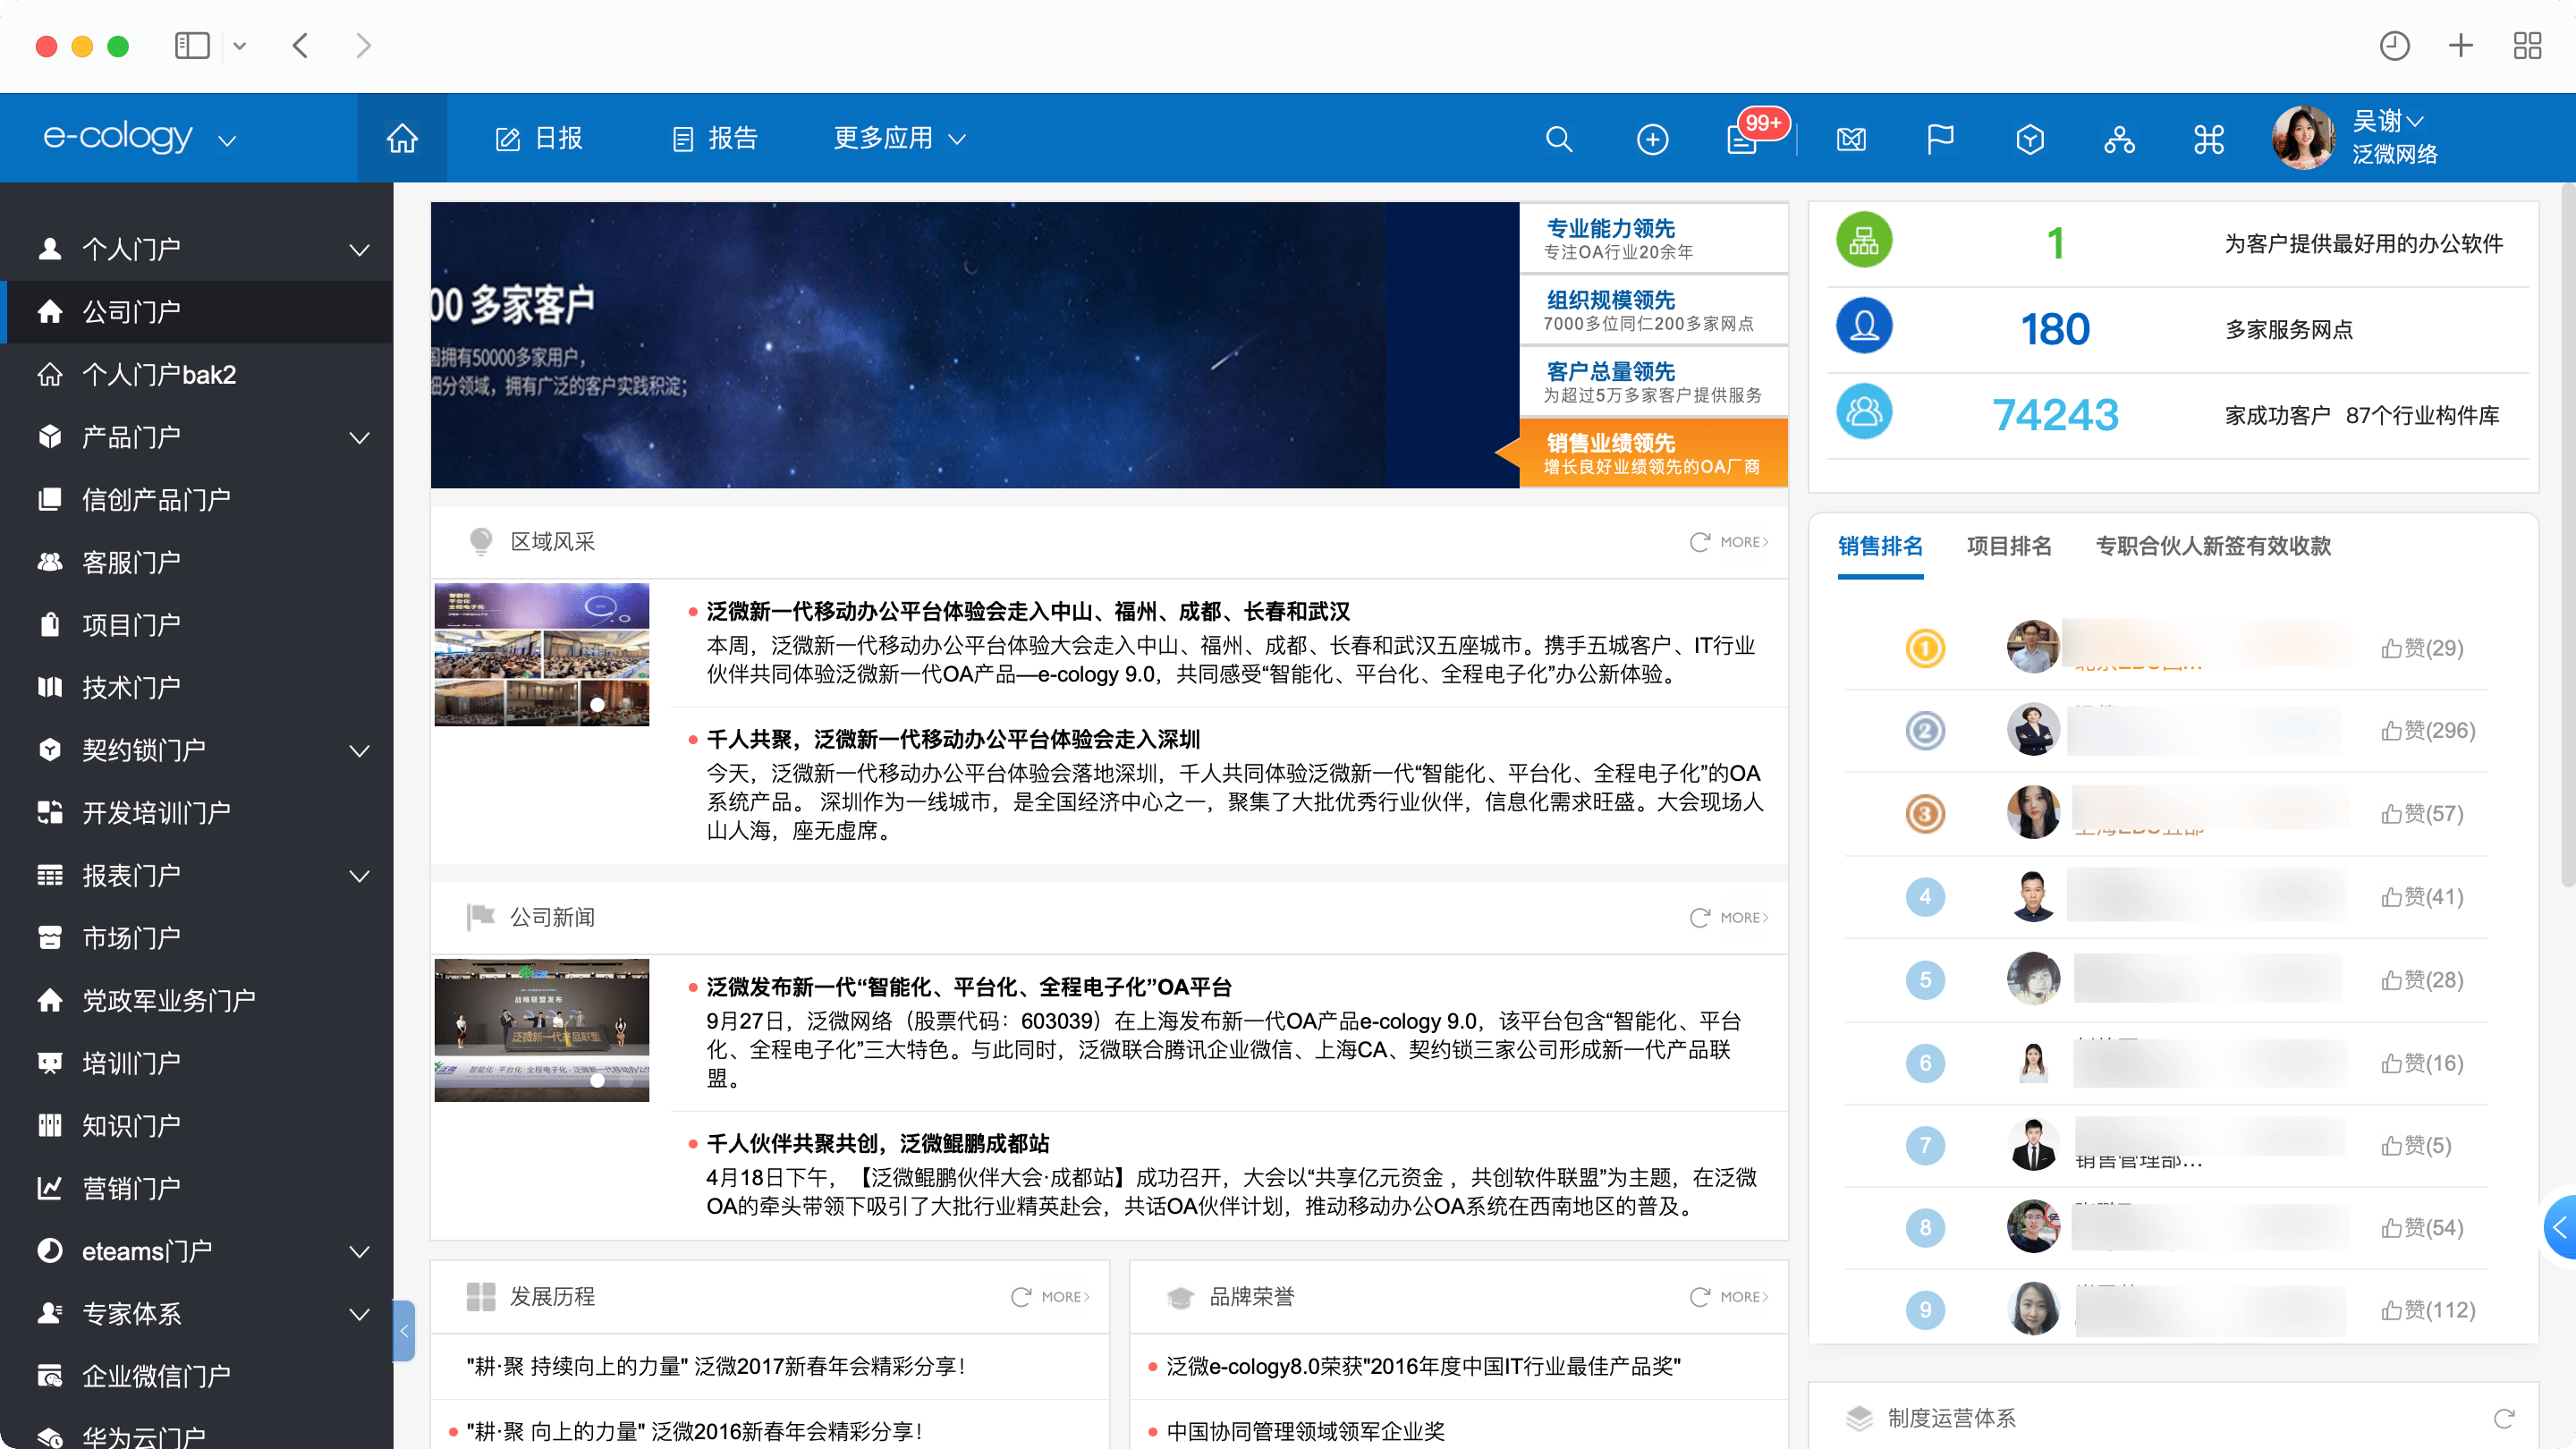
Task: Select 公司门户 in sidebar
Action: [x=196, y=312]
